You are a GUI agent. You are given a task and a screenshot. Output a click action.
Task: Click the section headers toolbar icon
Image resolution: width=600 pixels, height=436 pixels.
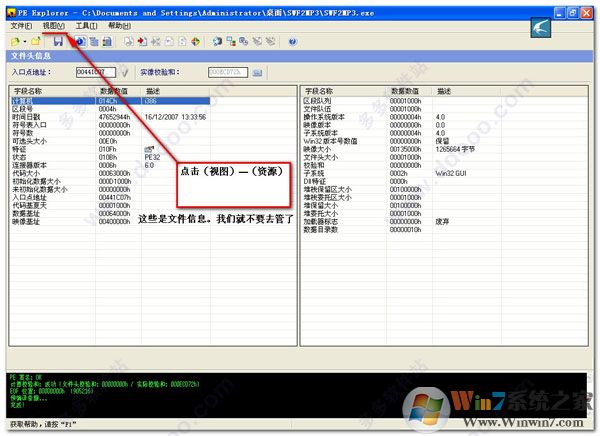[x=108, y=41]
